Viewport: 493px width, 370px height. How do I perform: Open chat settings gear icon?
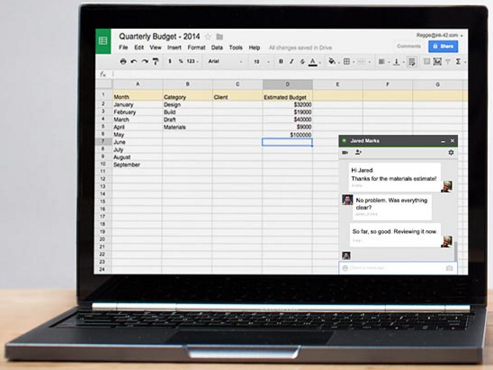(x=451, y=152)
